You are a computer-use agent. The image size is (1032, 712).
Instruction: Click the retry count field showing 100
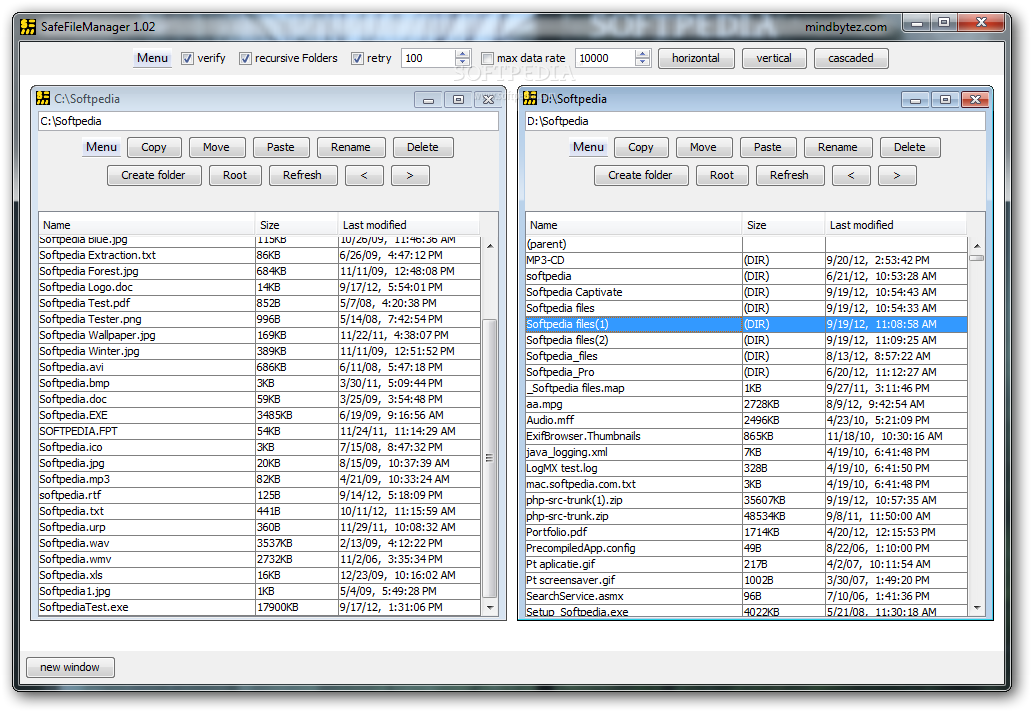pos(428,58)
